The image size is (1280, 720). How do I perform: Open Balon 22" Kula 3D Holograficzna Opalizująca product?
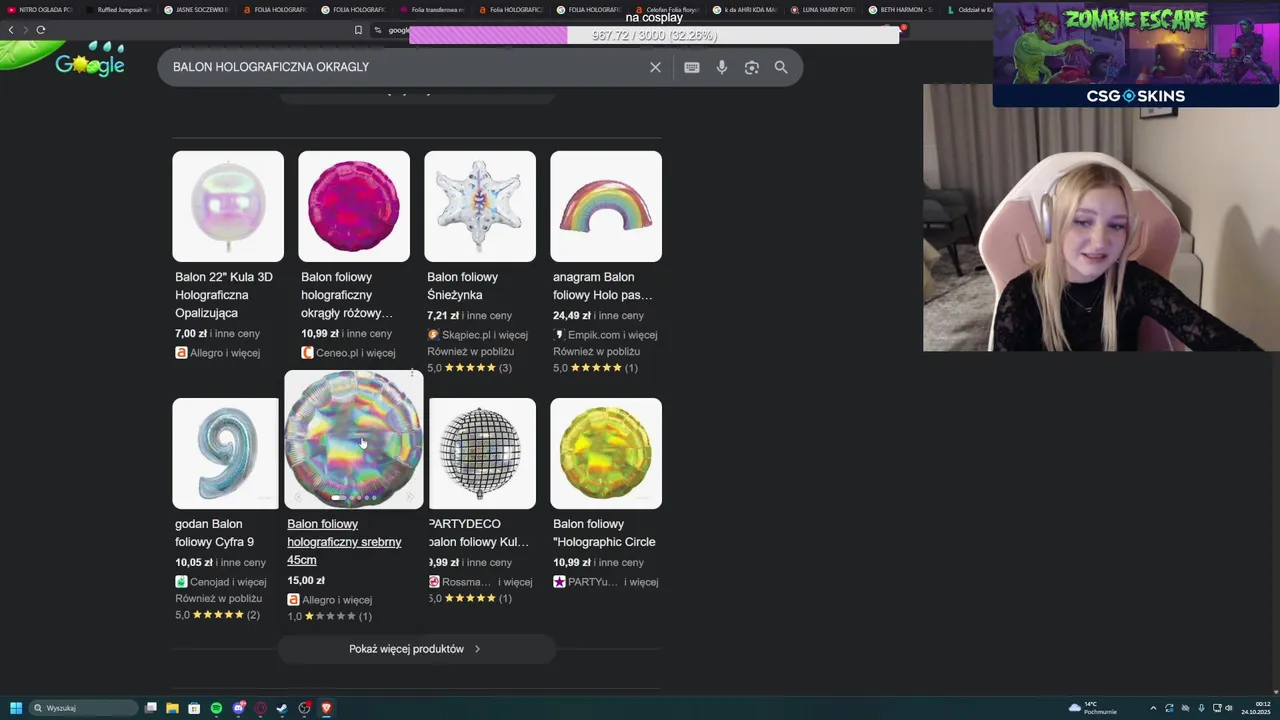224,295
